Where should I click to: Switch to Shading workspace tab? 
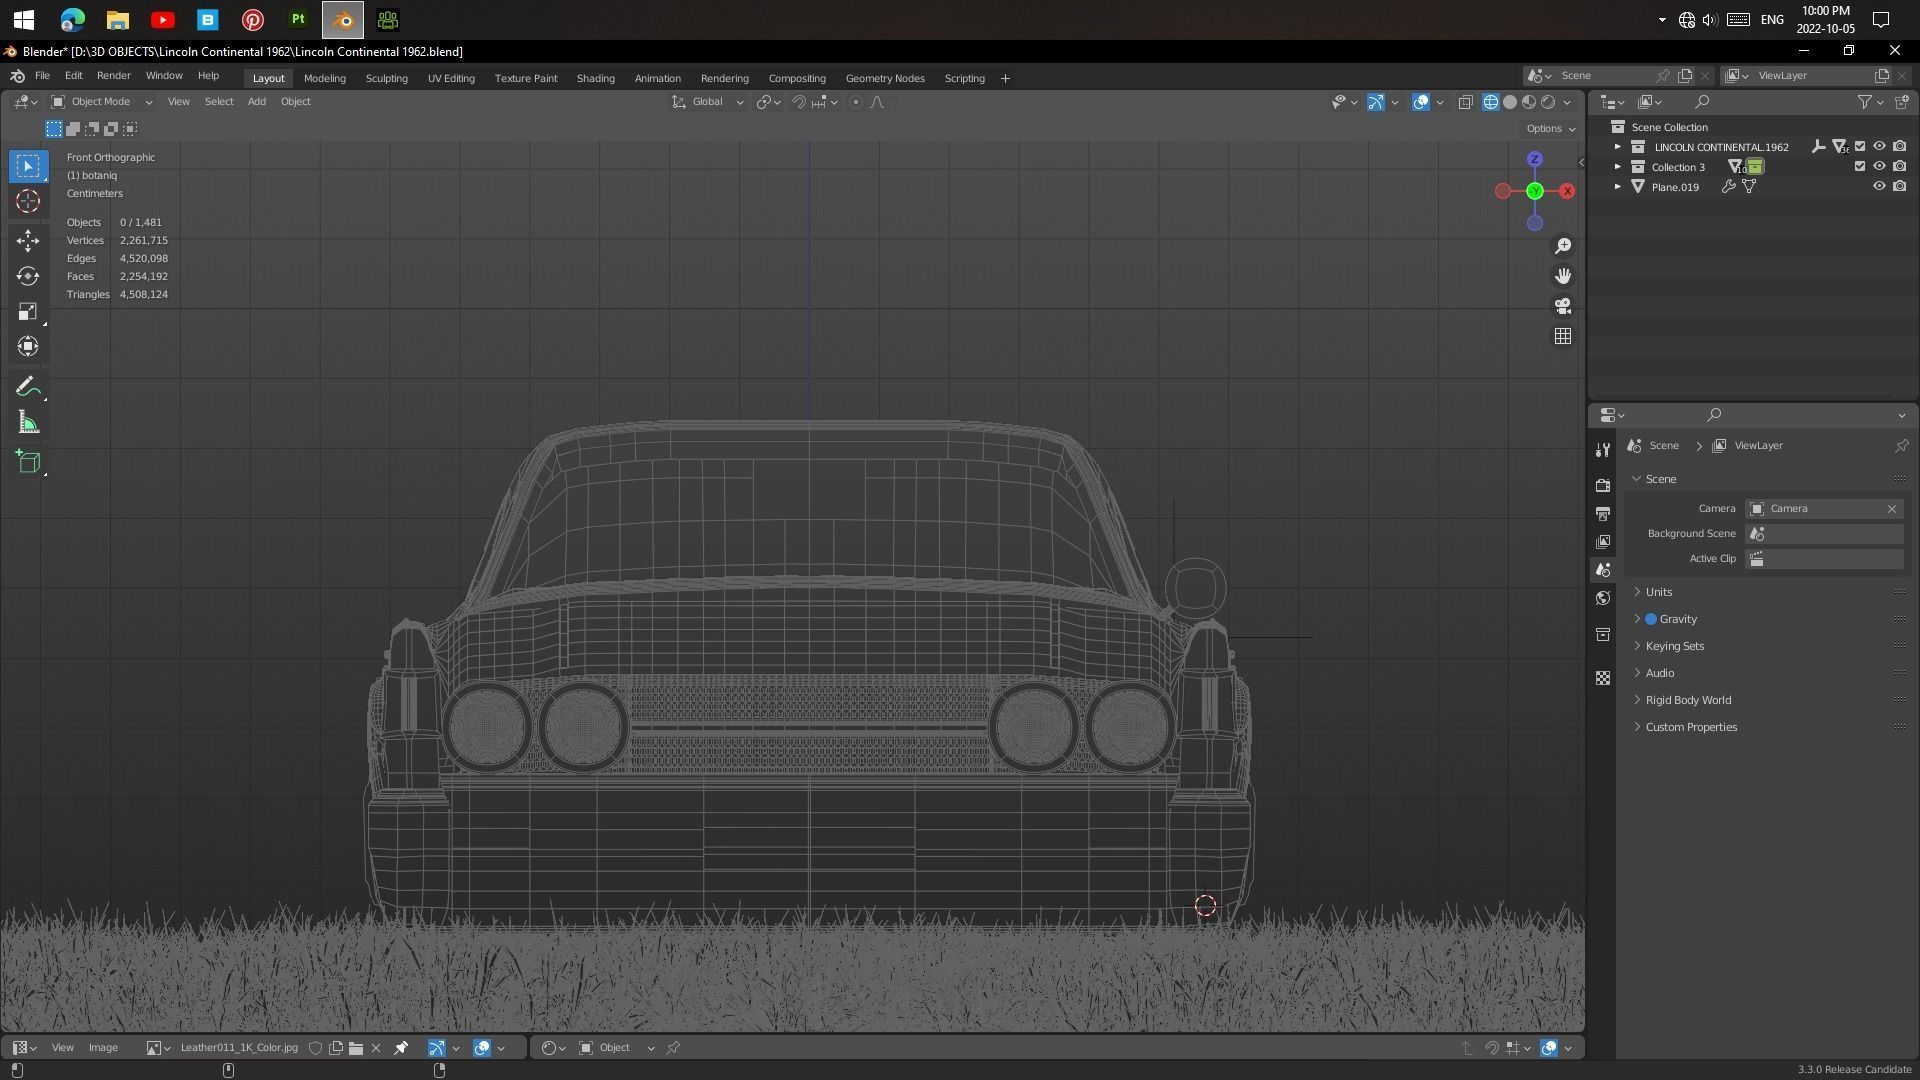(x=595, y=78)
